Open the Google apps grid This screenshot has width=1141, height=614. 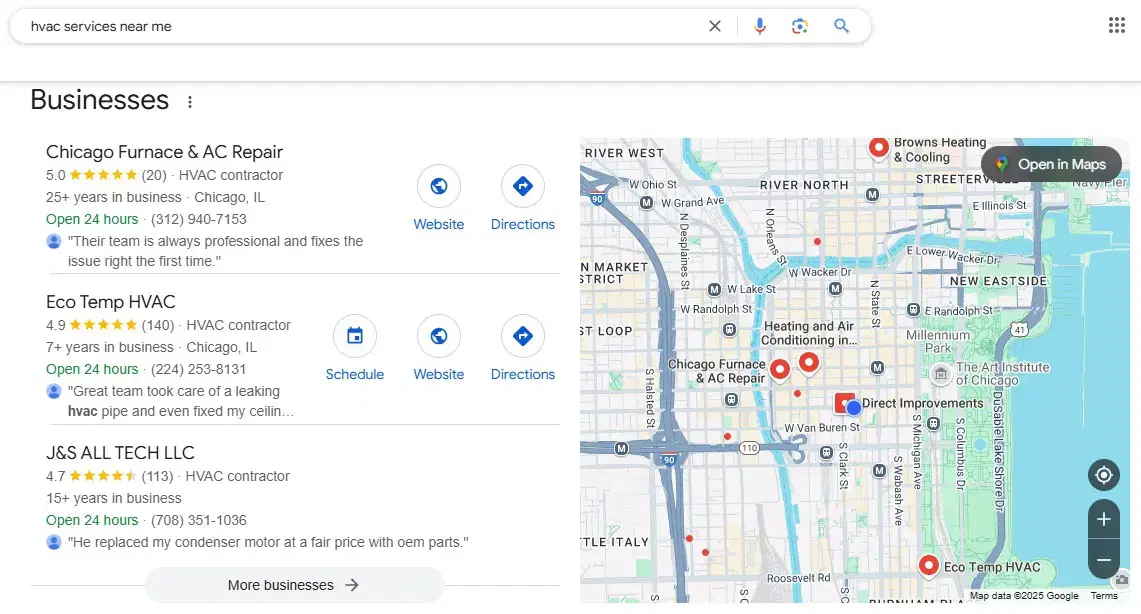coord(1117,25)
